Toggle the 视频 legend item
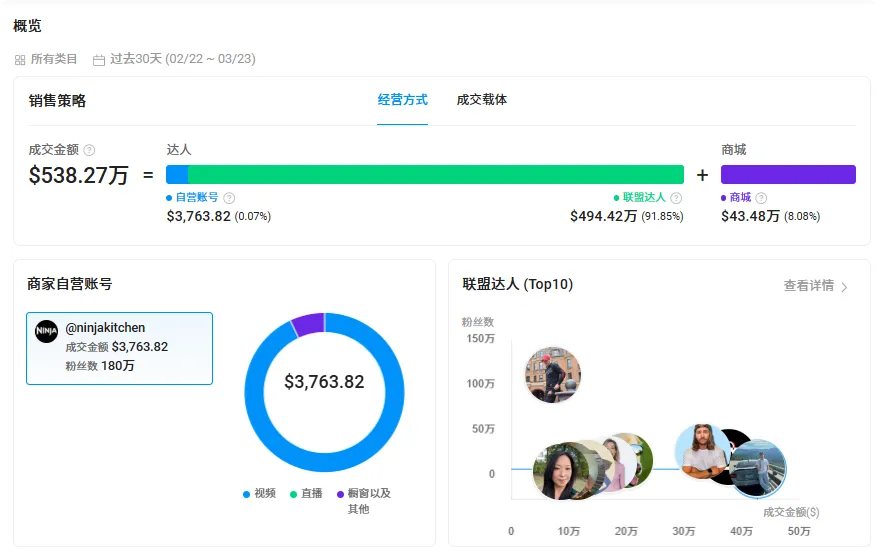 tap(259, 494)
